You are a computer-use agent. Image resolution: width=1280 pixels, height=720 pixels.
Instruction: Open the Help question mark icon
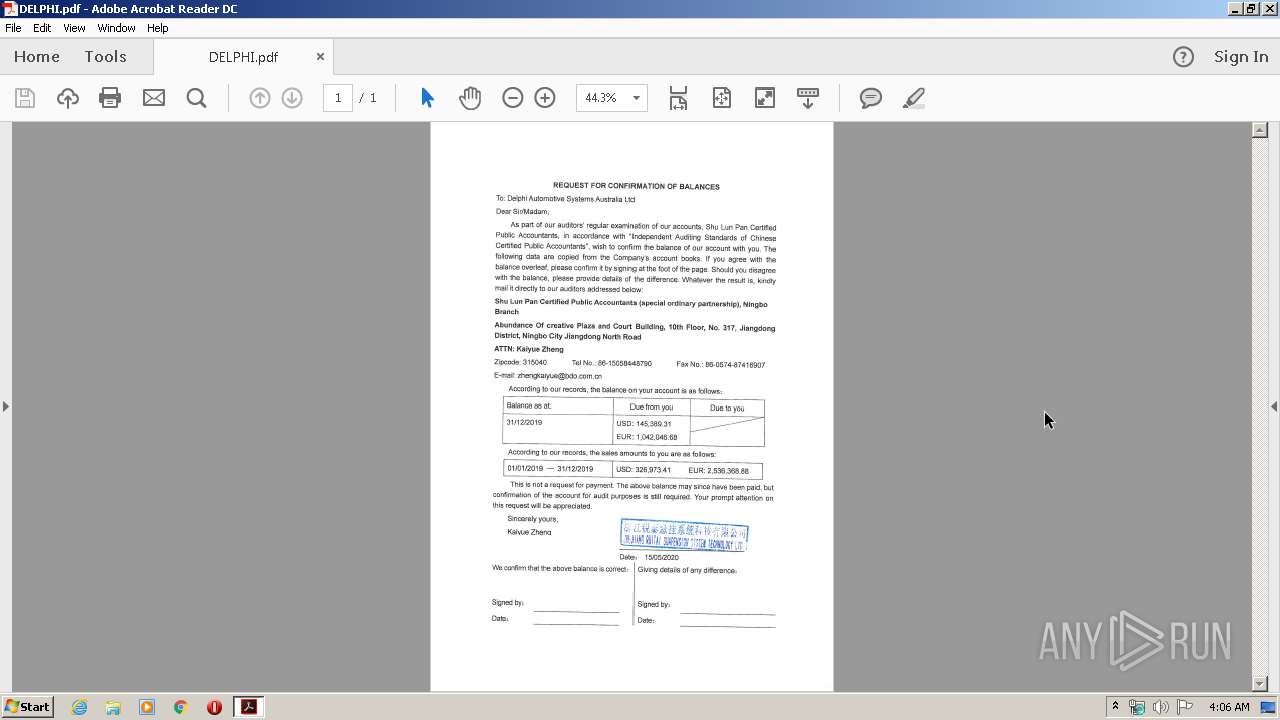coord(1183,57)
